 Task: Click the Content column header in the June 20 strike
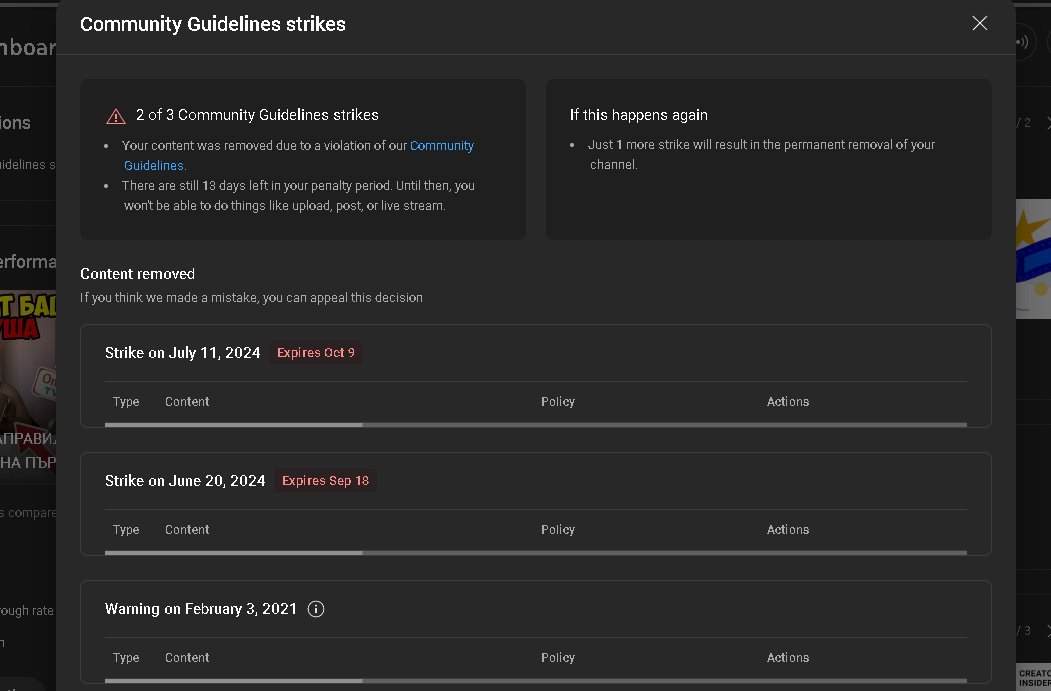click(x=187, y=529)
